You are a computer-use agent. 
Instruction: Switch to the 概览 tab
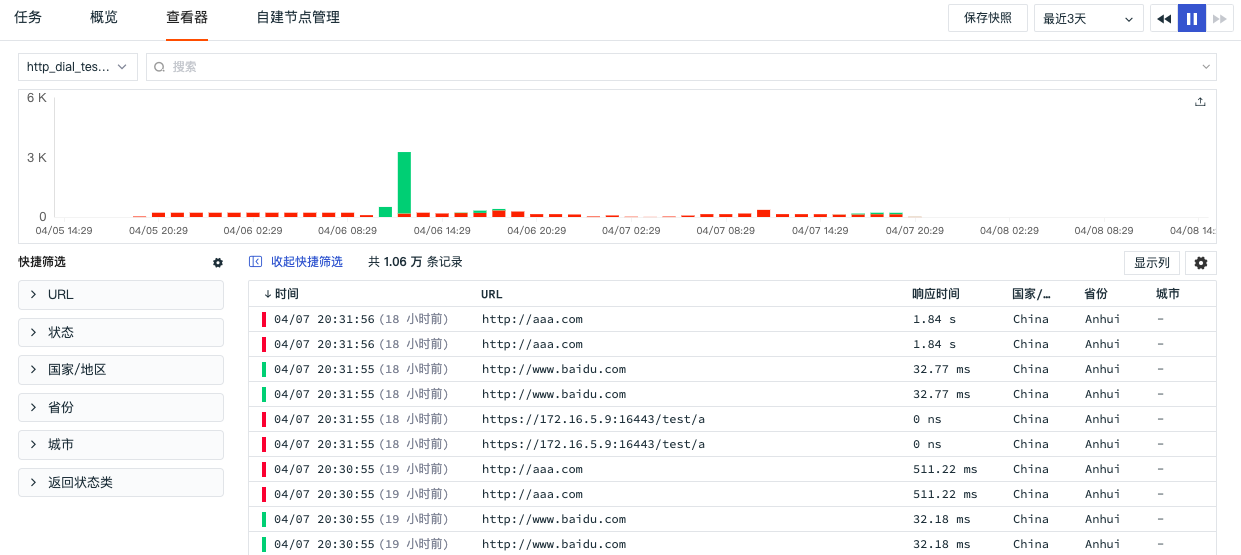point(104,18)
